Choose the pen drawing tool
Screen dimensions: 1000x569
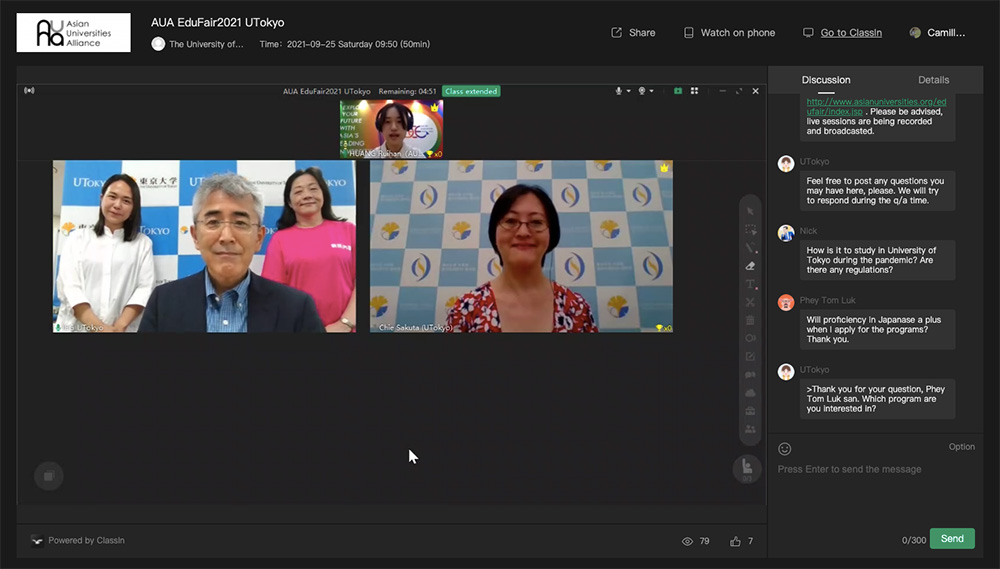point(750,248)
